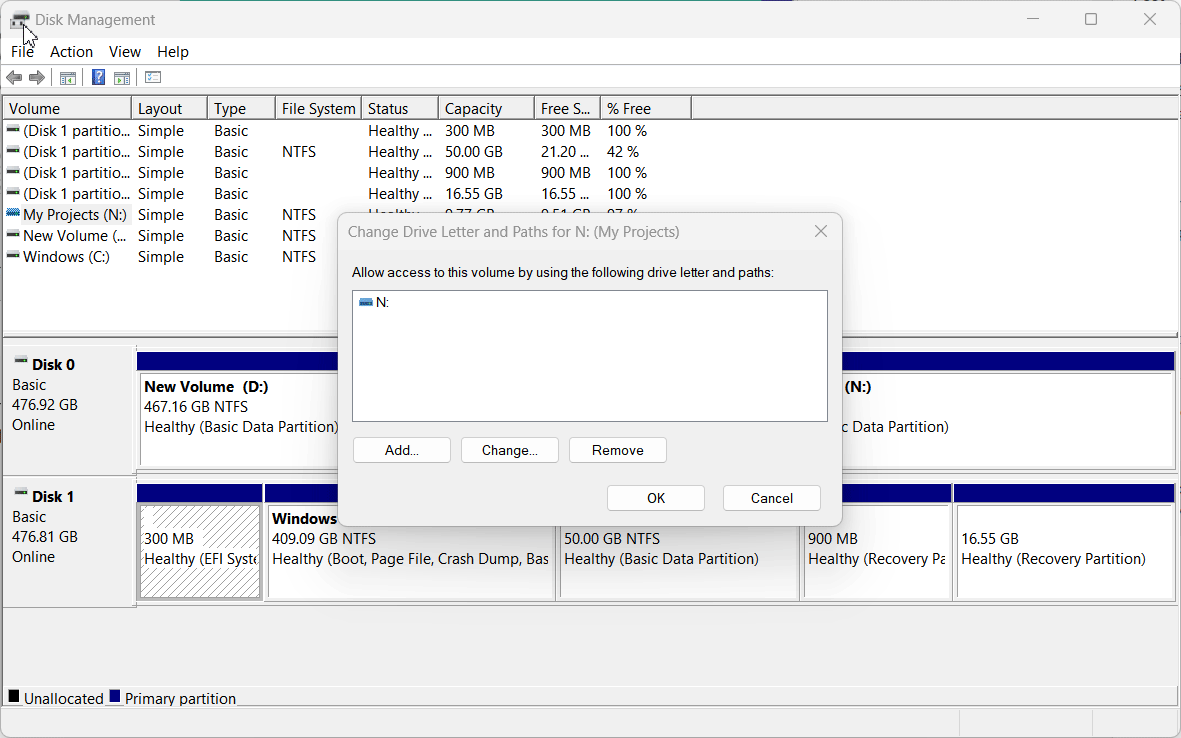Click the Settings checklist toolbar icon
This screenshot has height=738, width=1181.
(x=153, y=77)
